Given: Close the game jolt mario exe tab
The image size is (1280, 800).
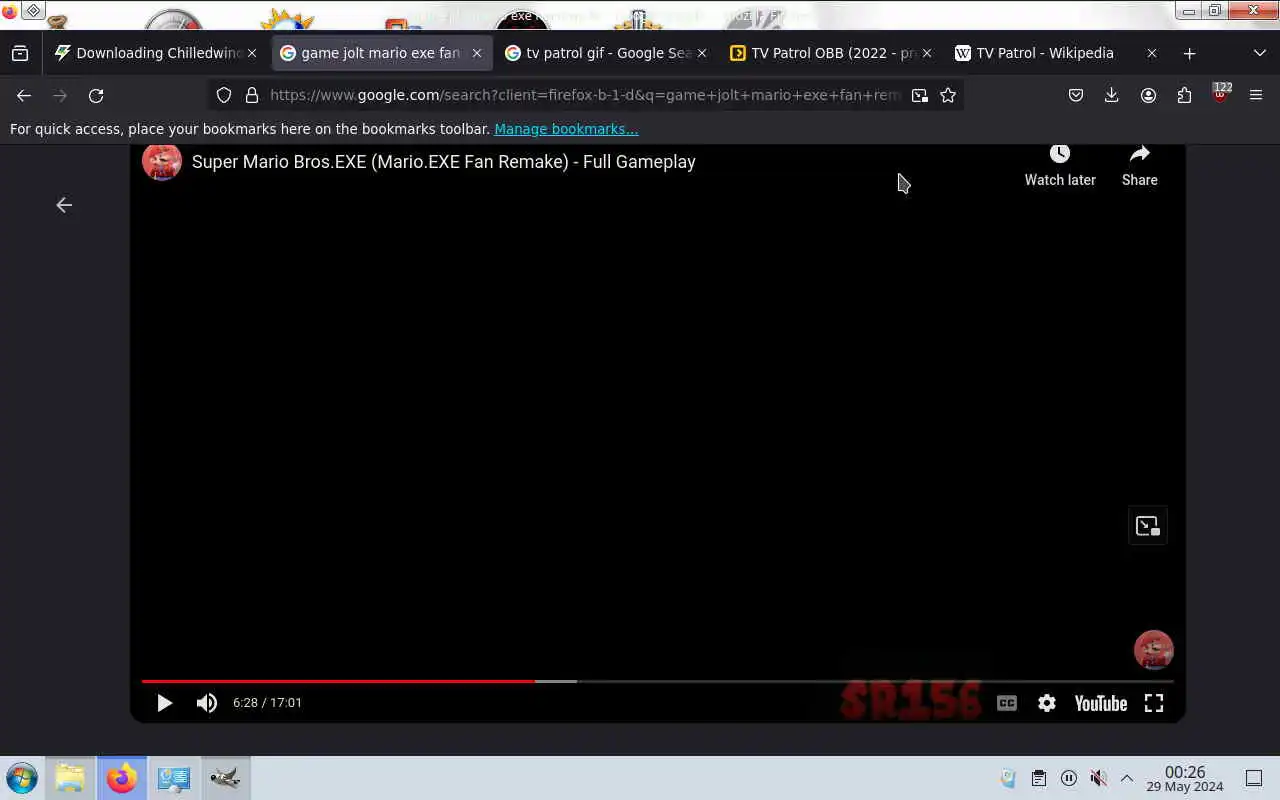Looking at the screenshot, I should coord(477,53).
